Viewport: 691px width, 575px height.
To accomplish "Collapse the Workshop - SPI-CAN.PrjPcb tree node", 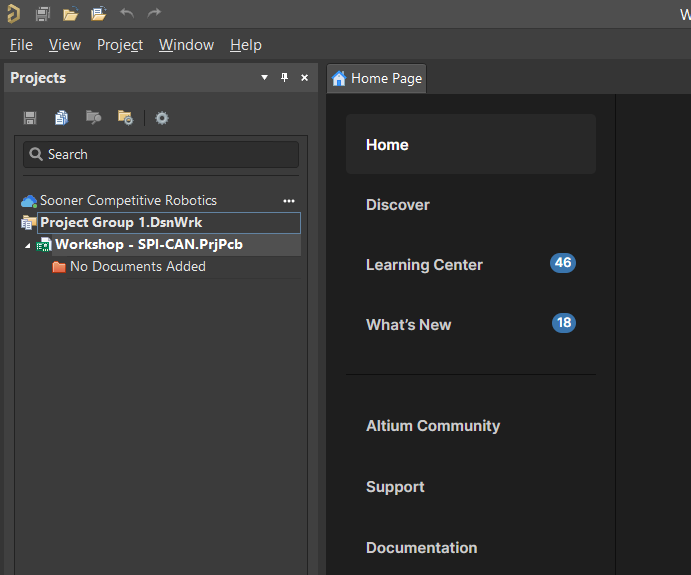I will click(x=28, y=246).
